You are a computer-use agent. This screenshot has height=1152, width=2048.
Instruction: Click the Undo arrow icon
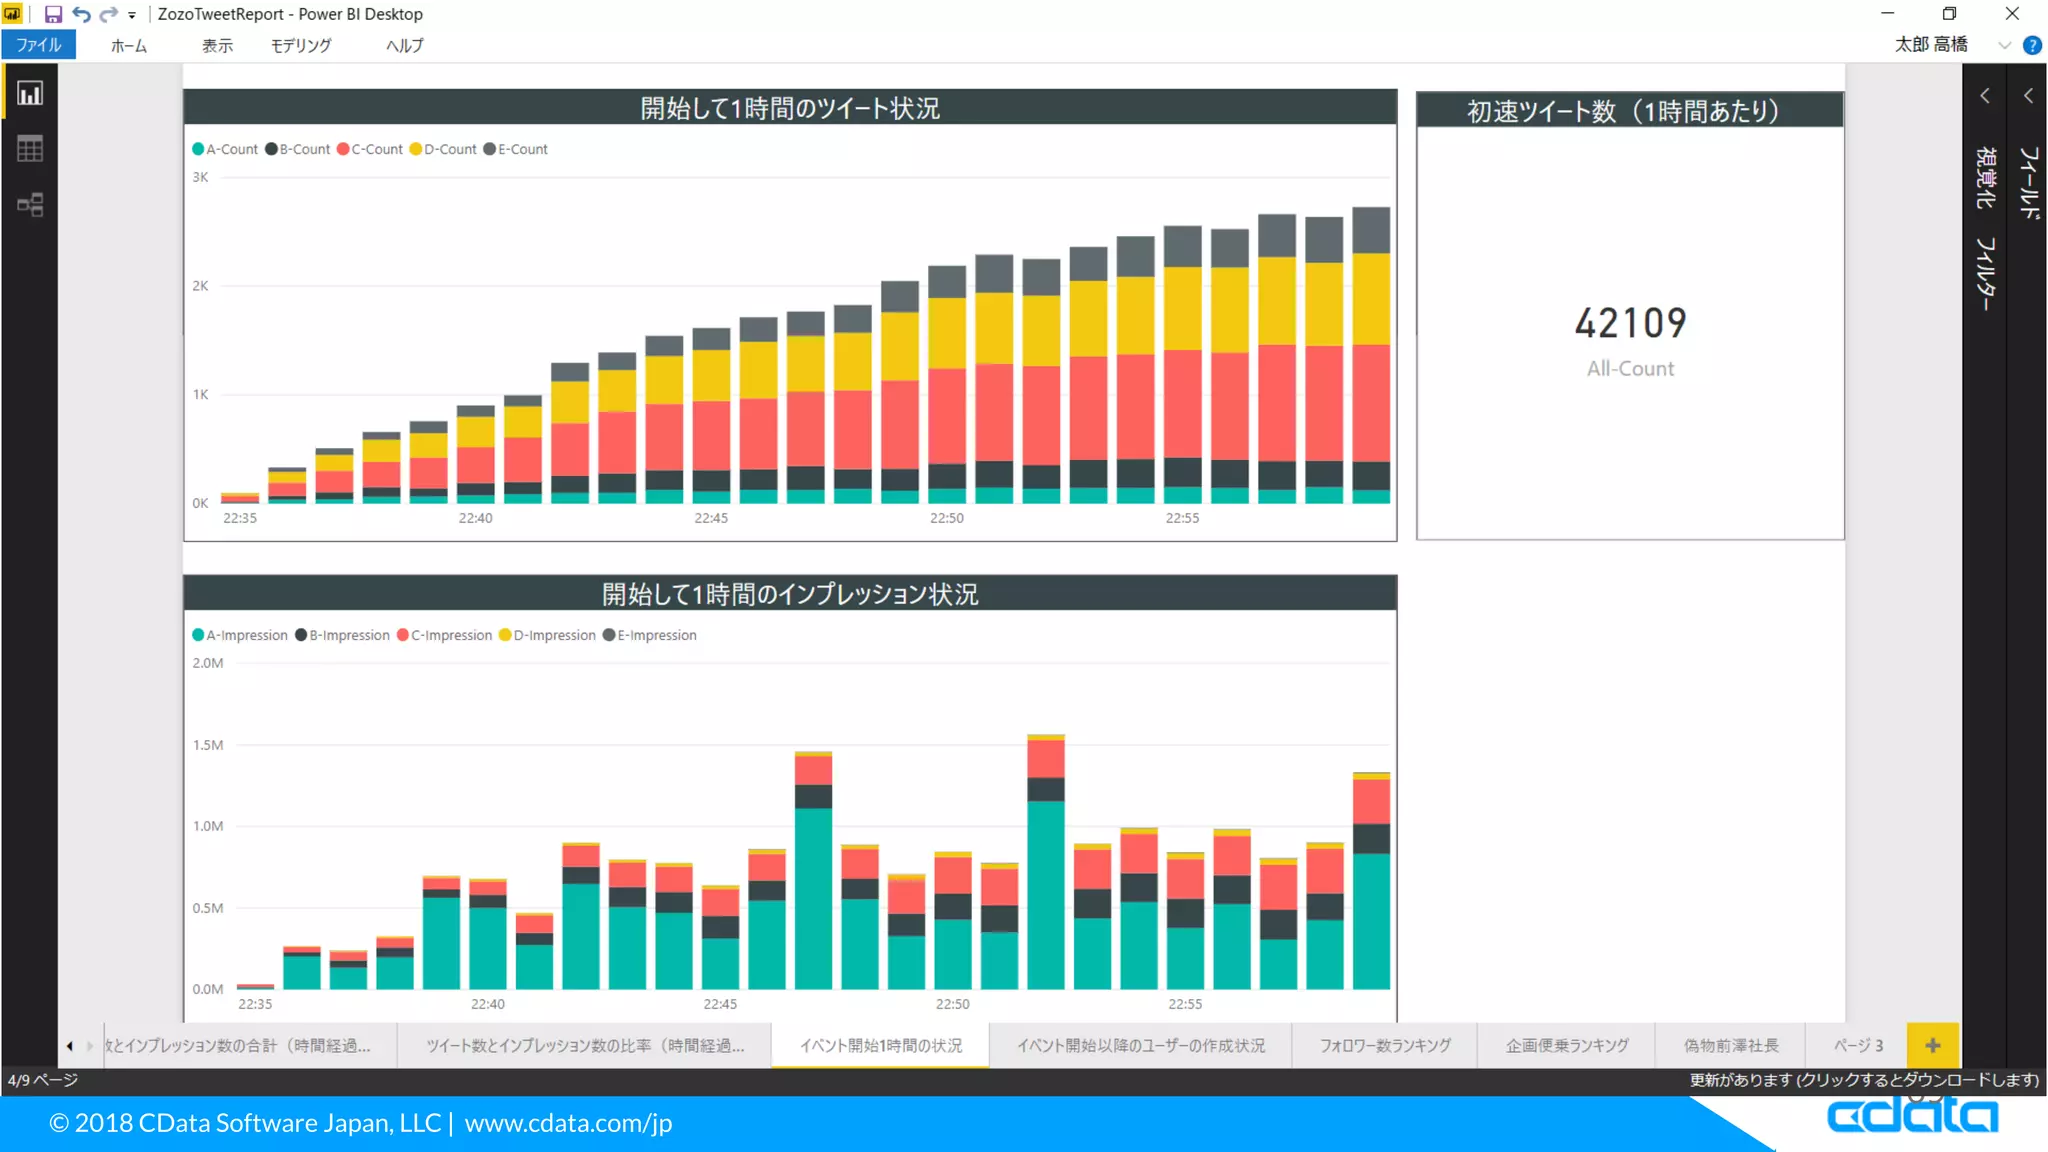(x=81, y=14)
